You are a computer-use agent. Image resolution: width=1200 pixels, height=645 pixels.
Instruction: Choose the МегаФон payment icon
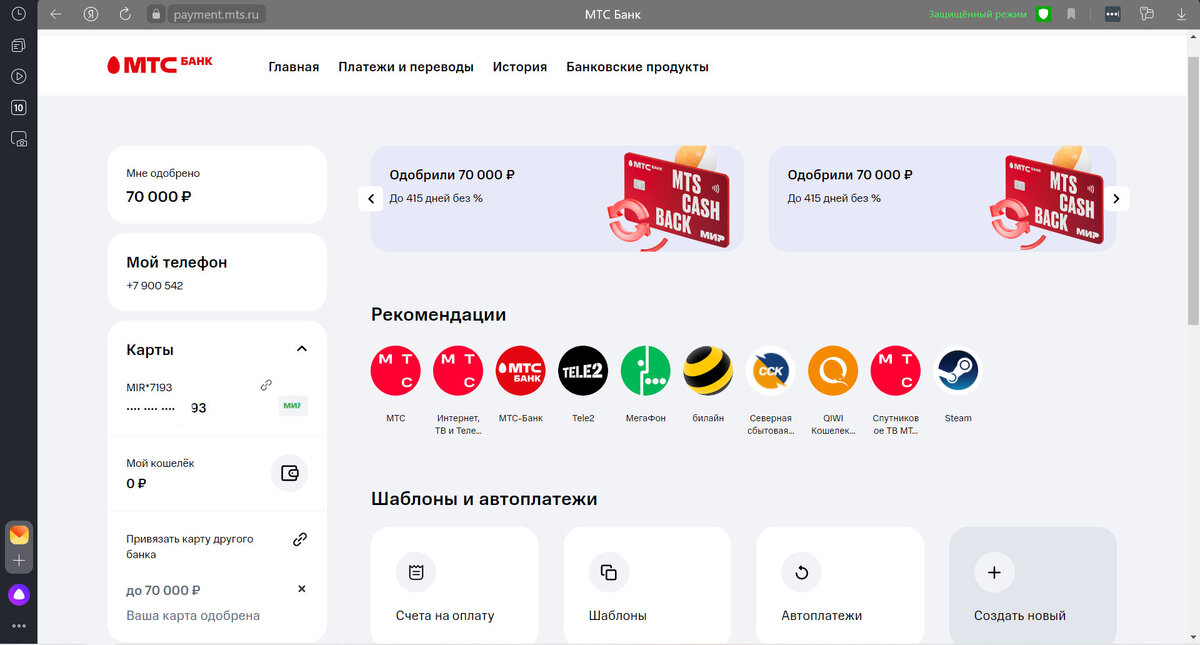(645, 371)
